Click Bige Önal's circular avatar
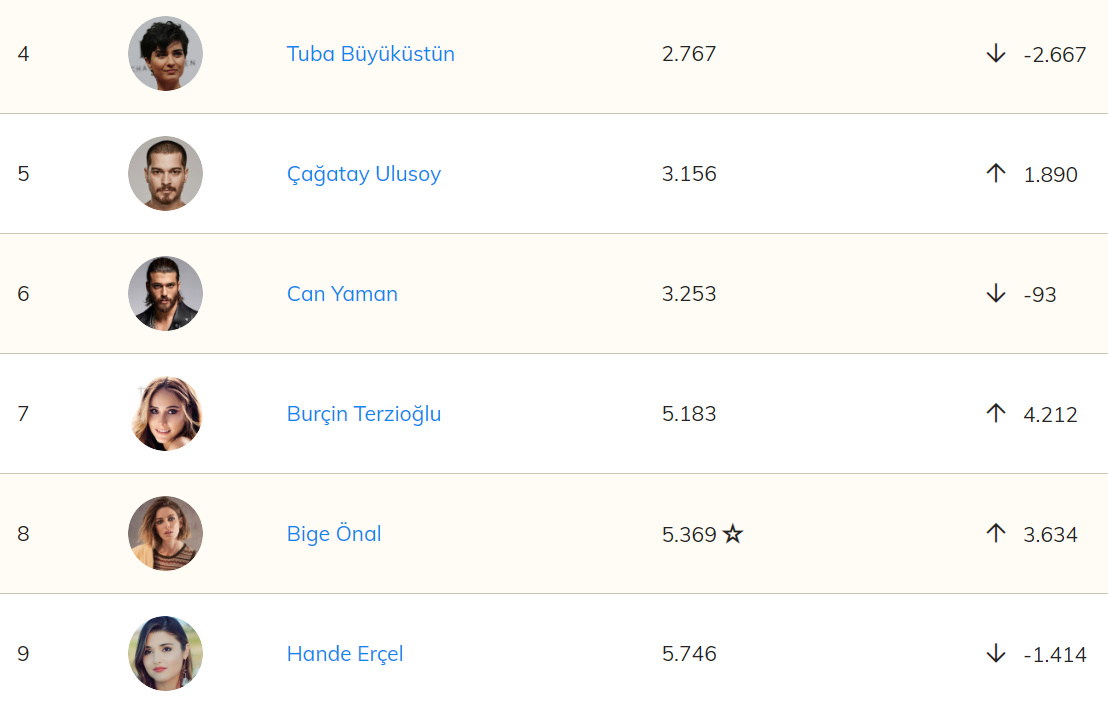 (x=165, y=534)
